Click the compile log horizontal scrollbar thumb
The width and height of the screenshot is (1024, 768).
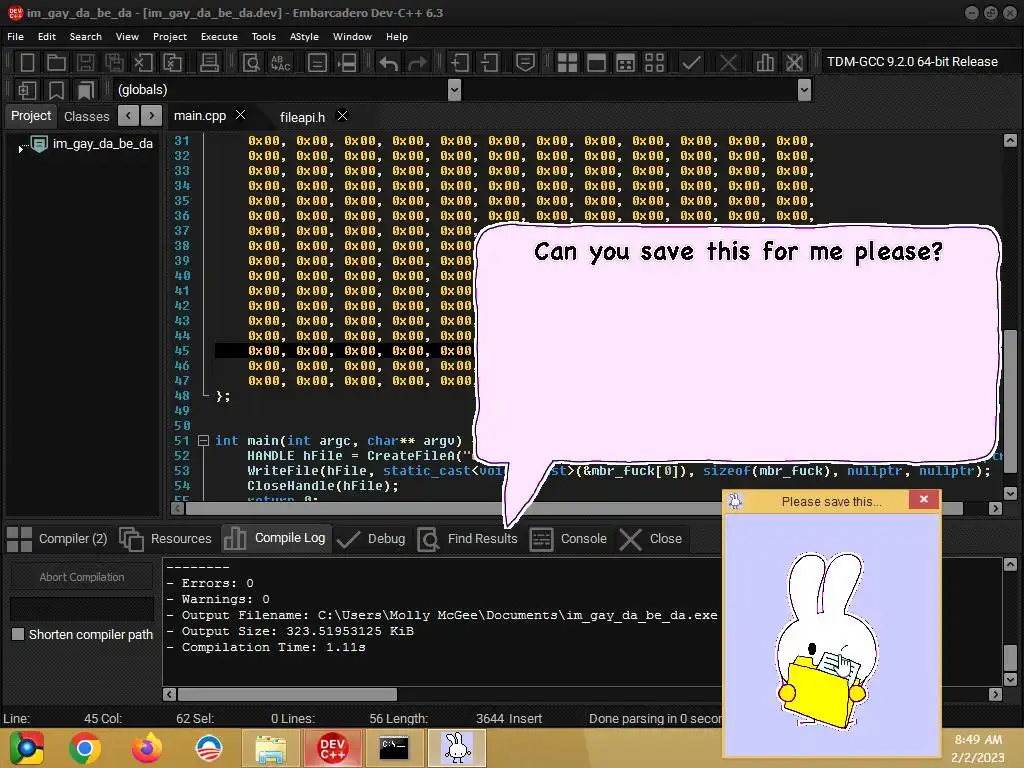(x=287, y=694)
